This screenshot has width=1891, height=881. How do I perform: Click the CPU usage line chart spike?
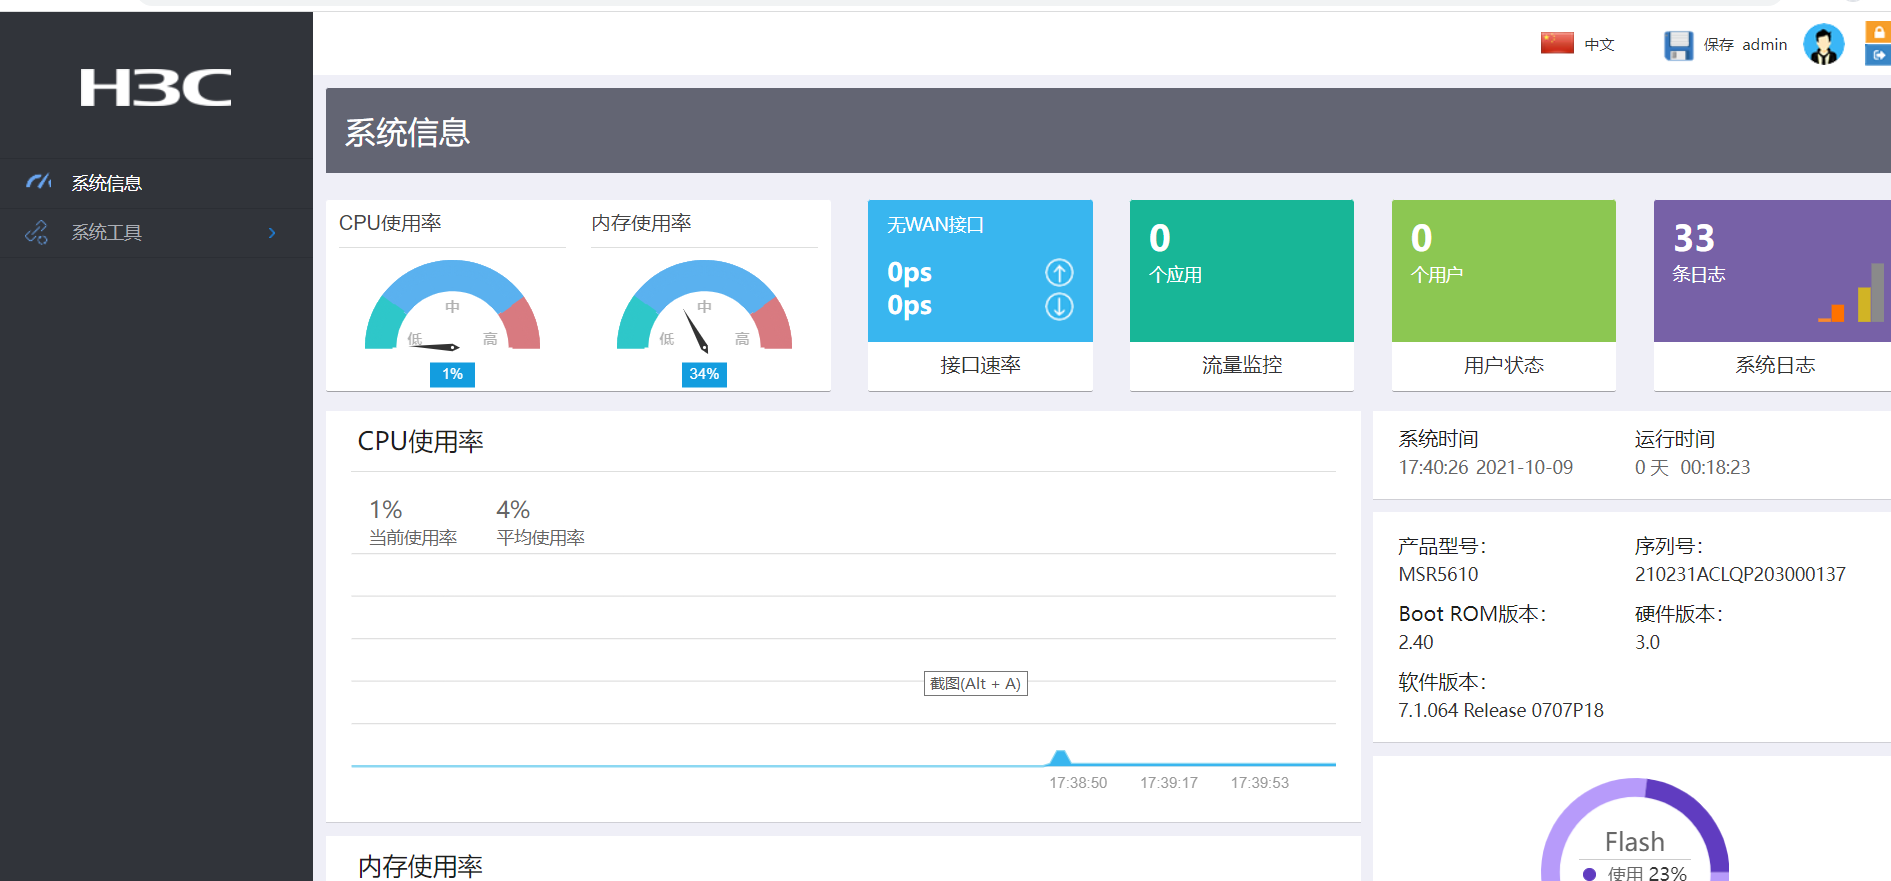[1060, 757]
